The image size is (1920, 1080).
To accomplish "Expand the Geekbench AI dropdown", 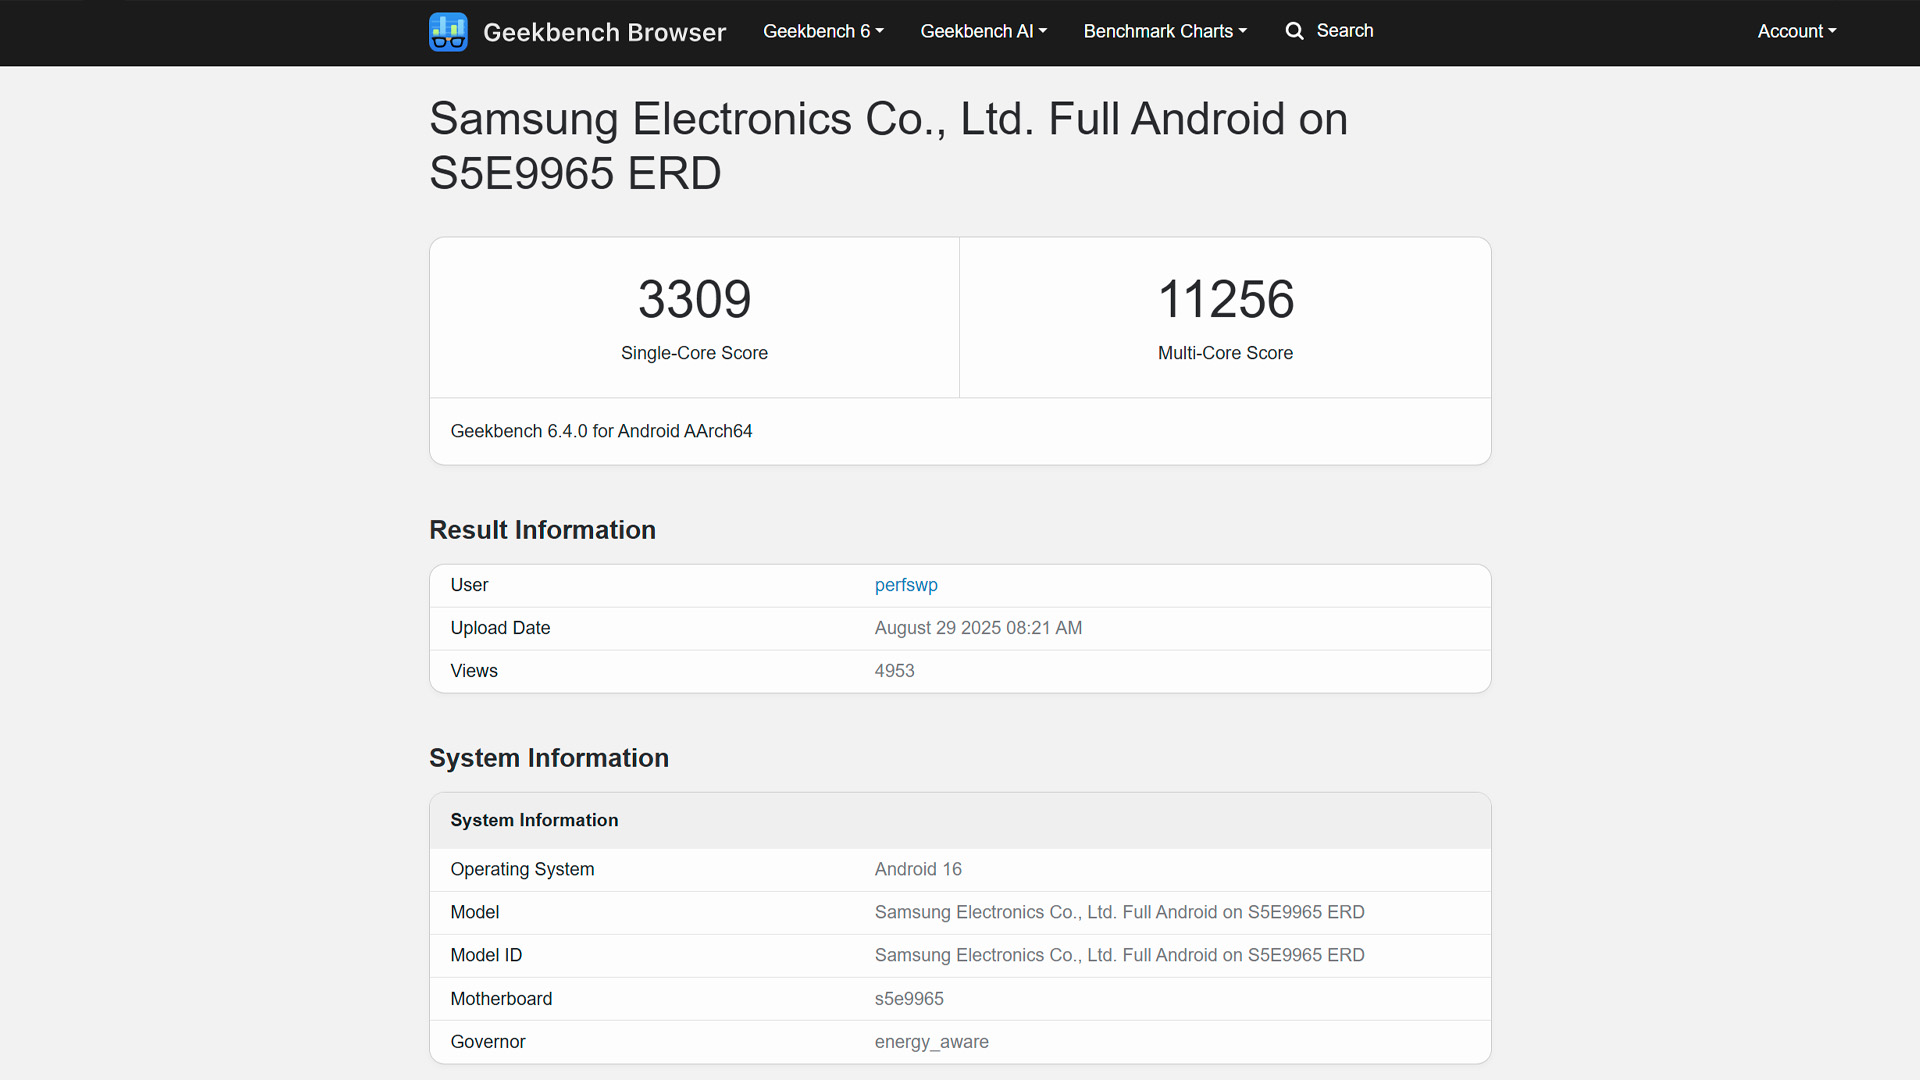I will 983,31.
